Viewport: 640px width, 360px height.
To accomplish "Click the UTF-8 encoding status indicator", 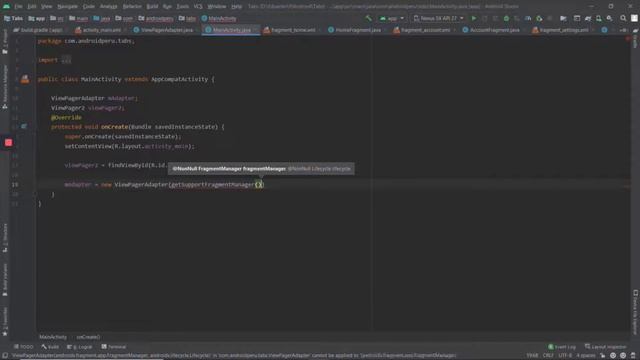I will (x=565, y=356).
